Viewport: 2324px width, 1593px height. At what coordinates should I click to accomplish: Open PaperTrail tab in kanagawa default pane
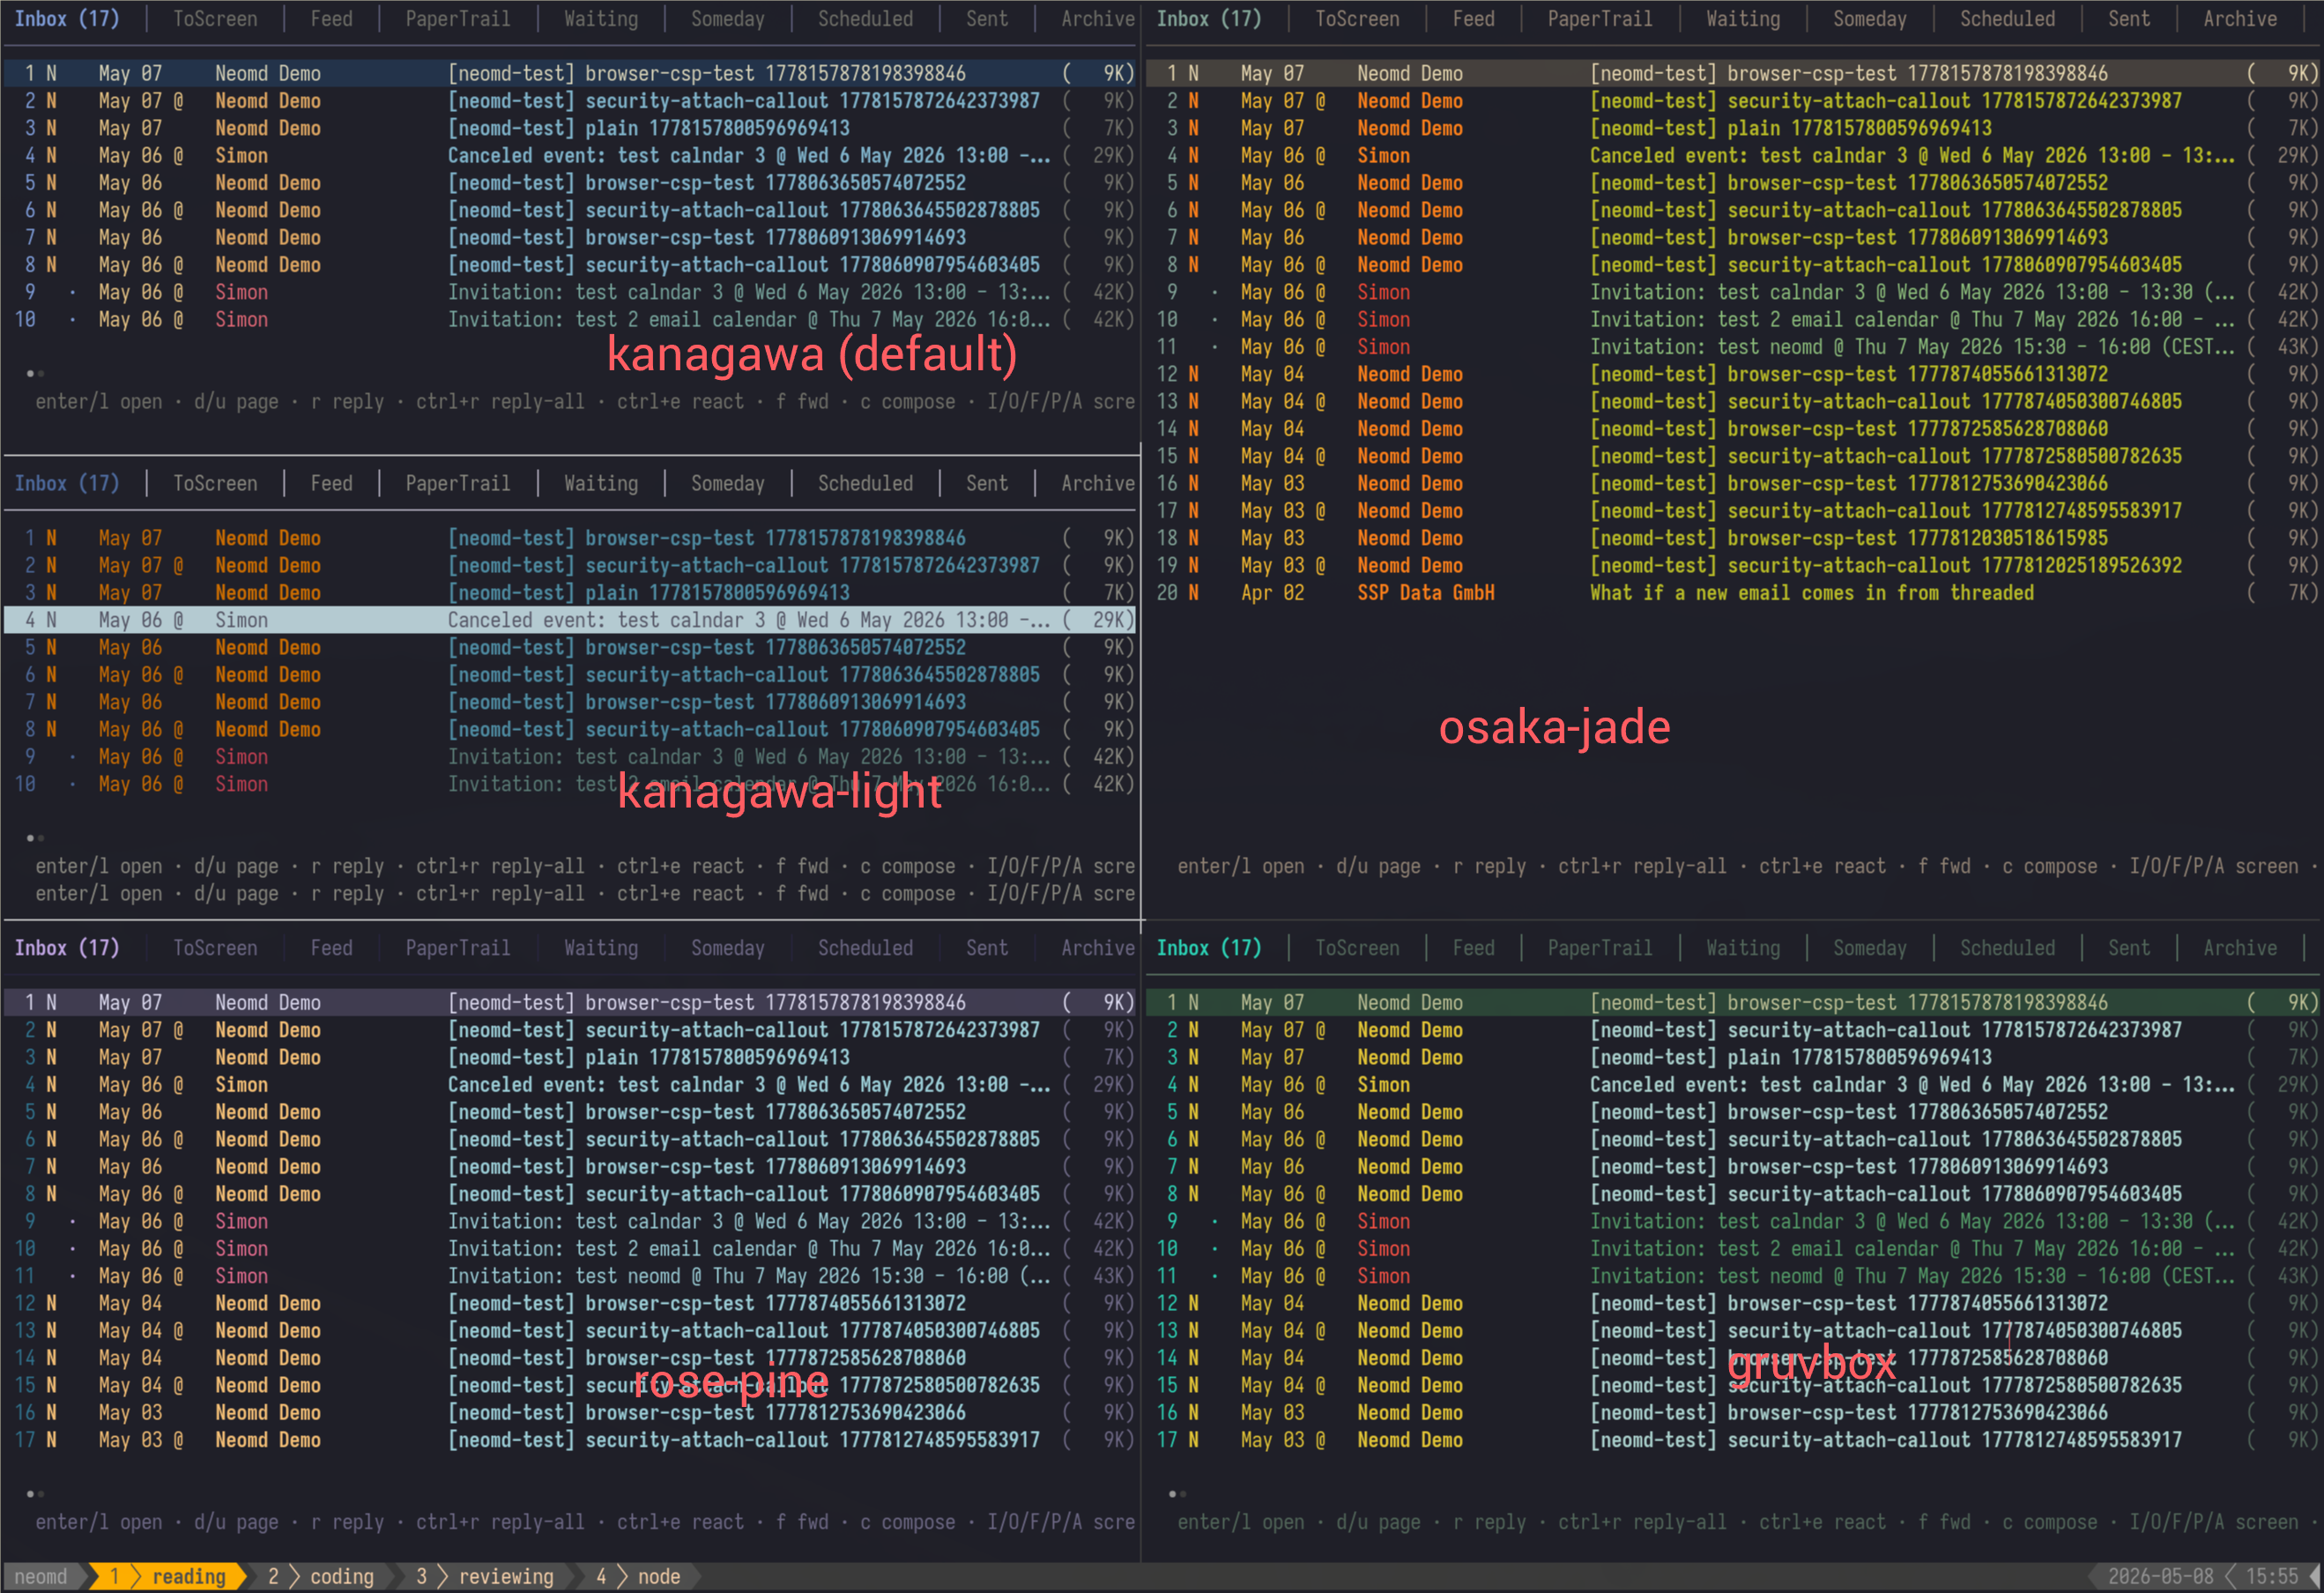pyautogui.click(x=457, y=19)
